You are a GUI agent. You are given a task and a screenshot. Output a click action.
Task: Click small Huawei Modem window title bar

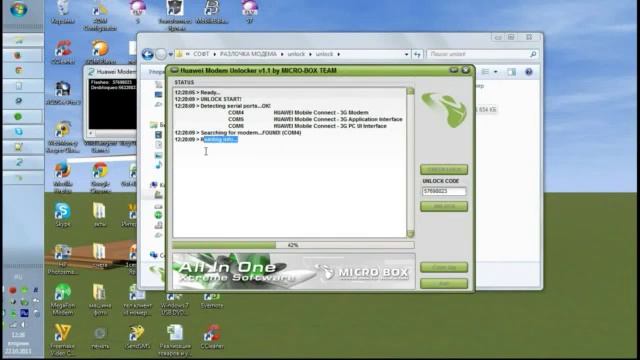coord(112,72)
